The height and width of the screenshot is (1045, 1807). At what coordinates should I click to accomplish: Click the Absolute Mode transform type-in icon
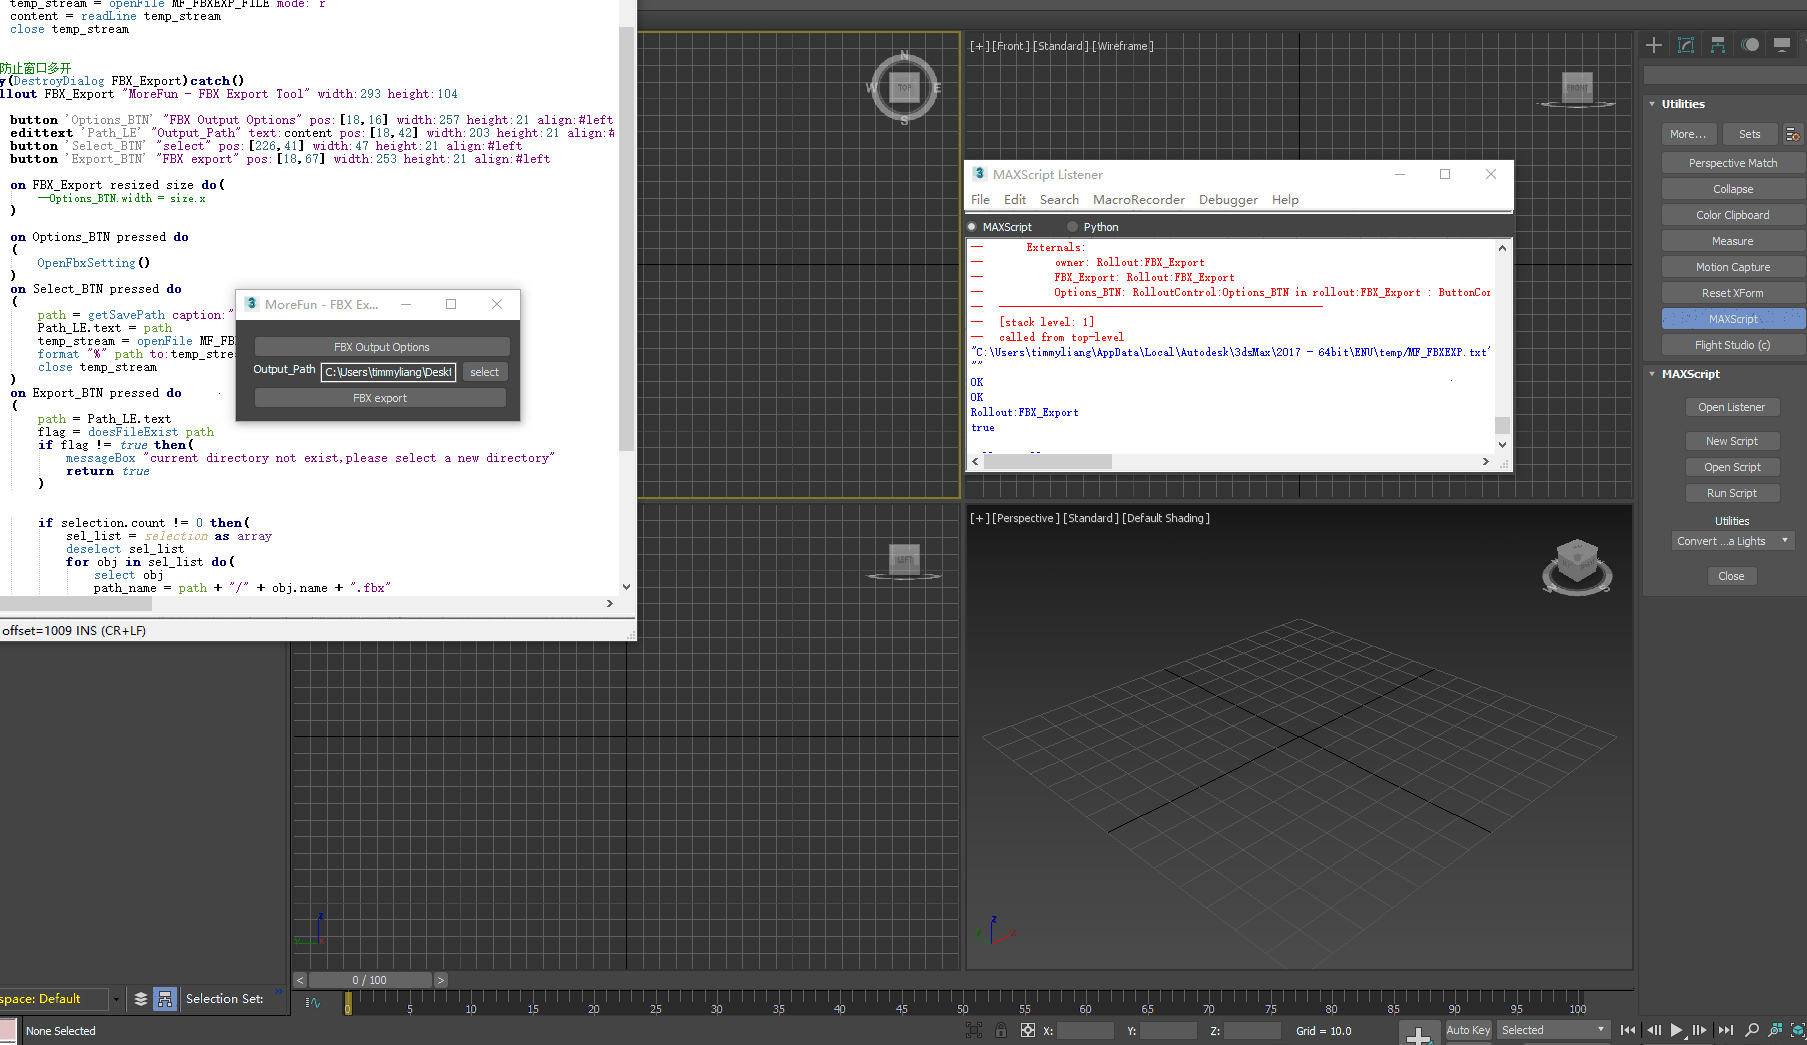coord(1027,1030)
